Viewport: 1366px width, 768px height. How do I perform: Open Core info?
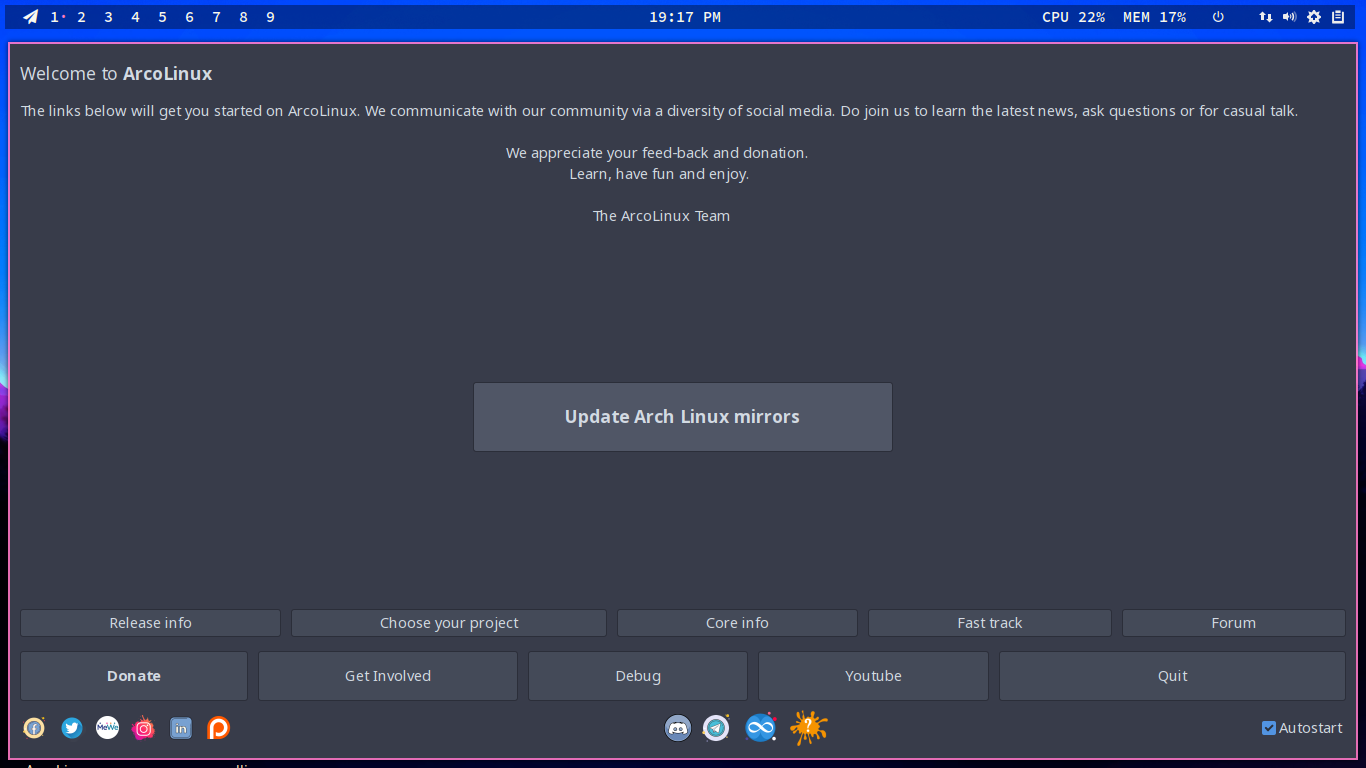[x=737, y=623]
